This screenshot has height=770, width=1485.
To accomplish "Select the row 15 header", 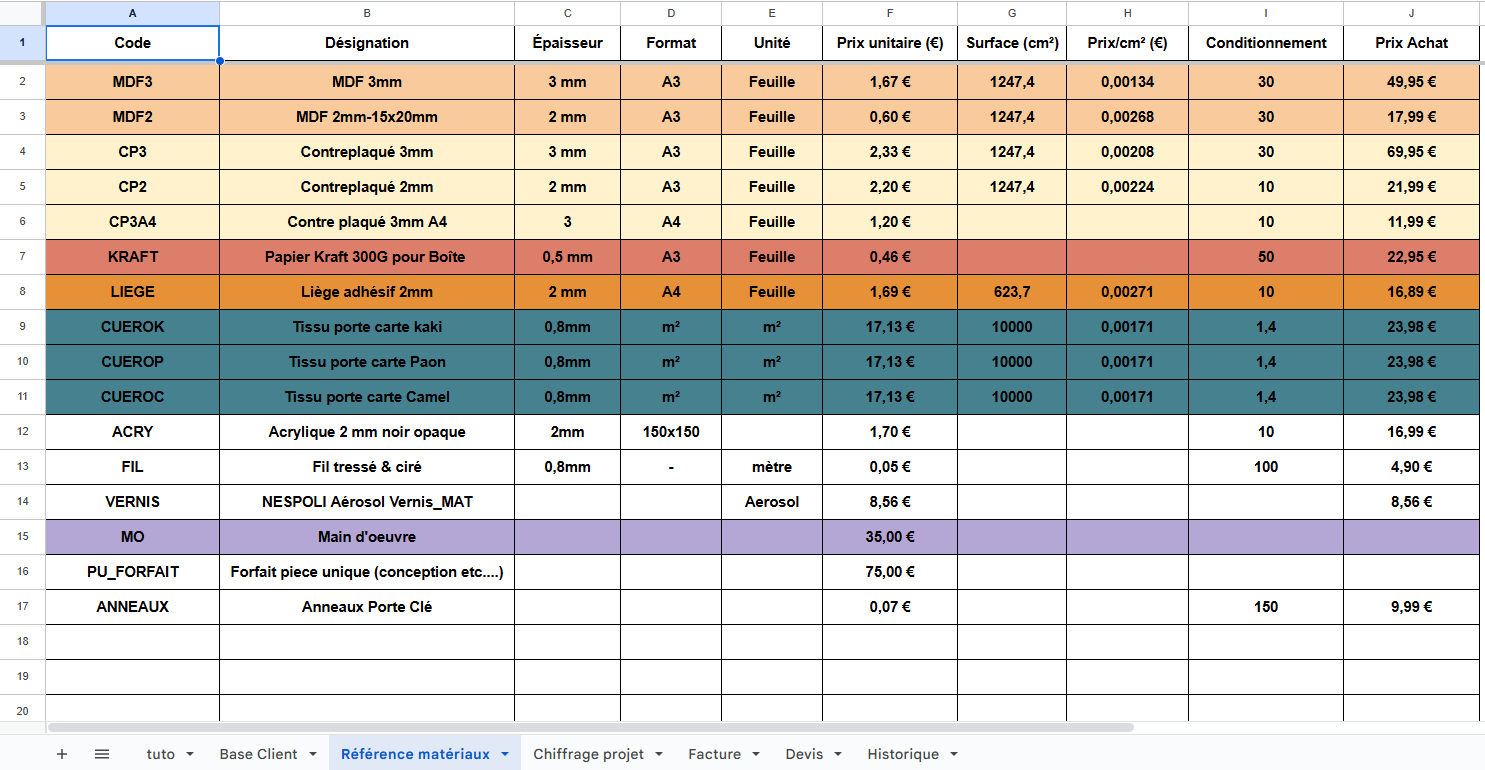I will pos(22,537).
